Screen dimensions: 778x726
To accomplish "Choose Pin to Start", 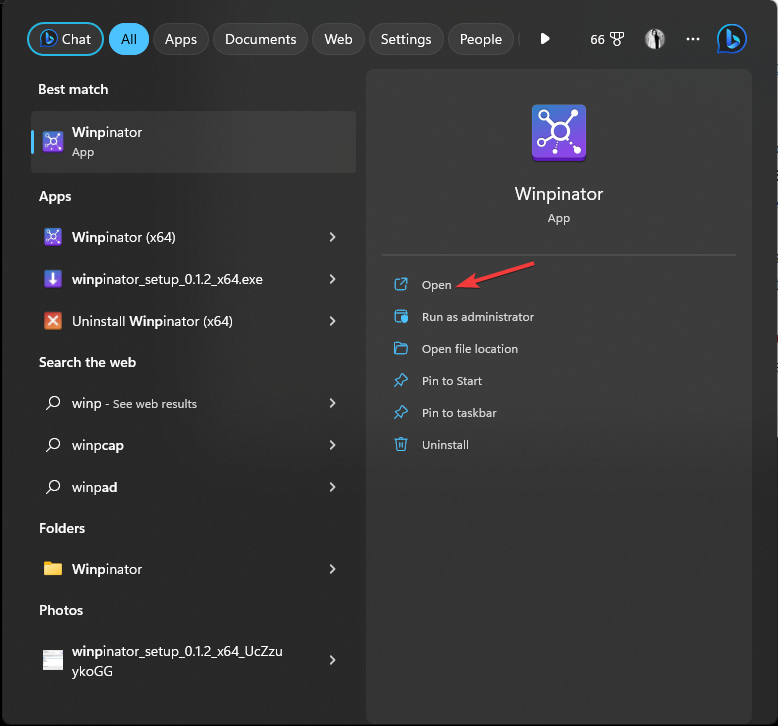I will 452,381.
